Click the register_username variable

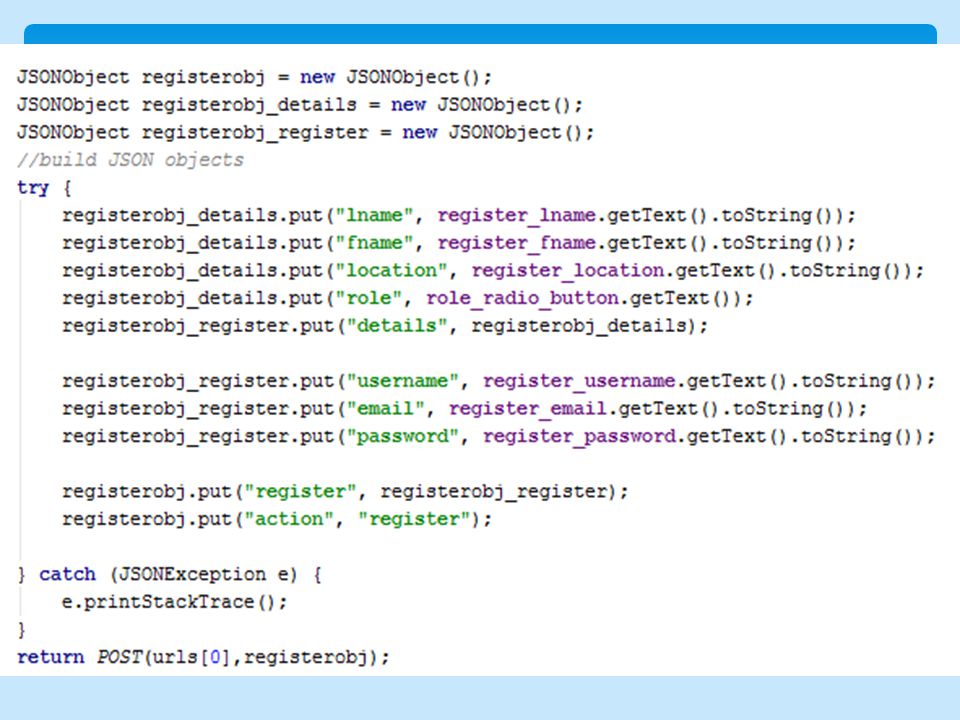[x=579, y=381]
